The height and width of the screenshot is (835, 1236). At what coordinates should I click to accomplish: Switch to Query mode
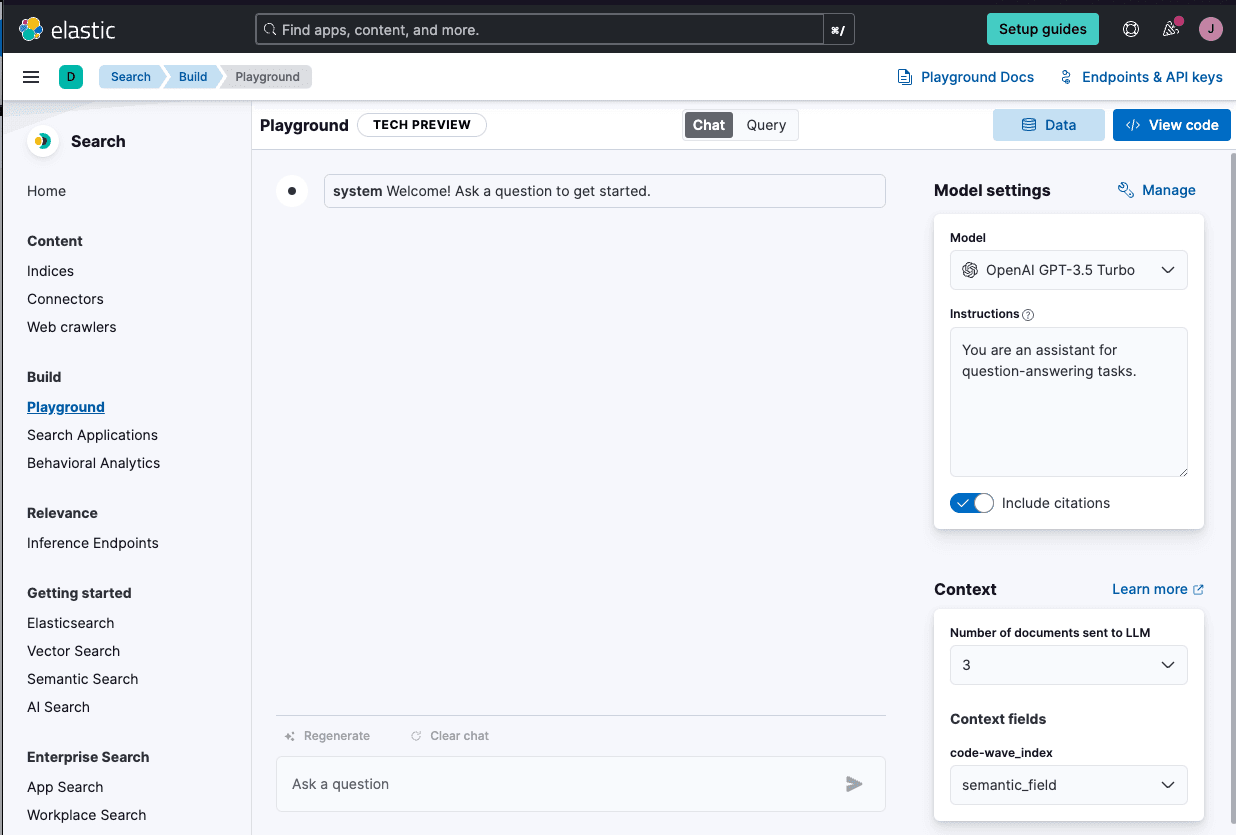point(766,125)
